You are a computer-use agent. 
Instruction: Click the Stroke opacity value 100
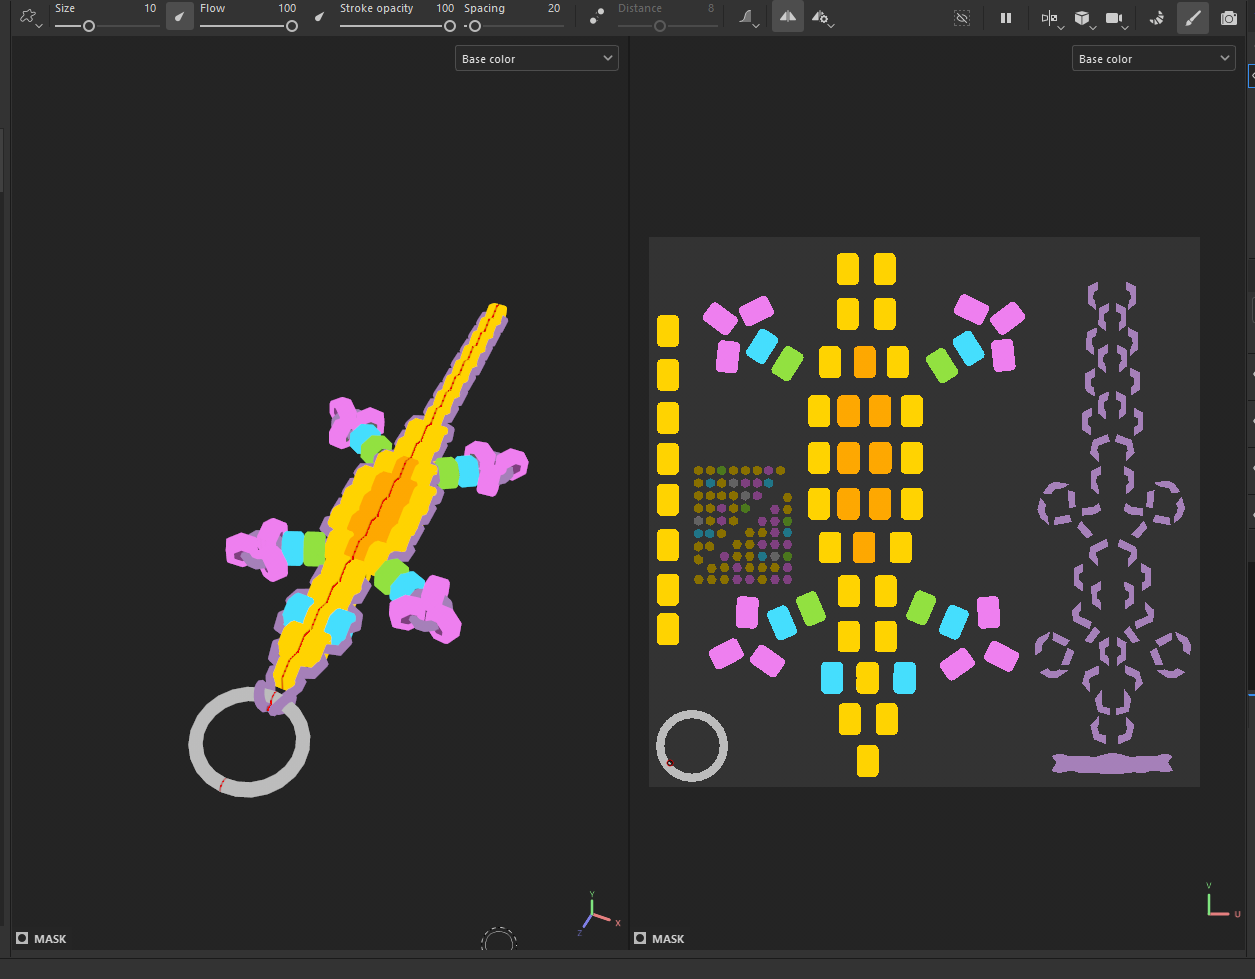click(x=445, y=8)
